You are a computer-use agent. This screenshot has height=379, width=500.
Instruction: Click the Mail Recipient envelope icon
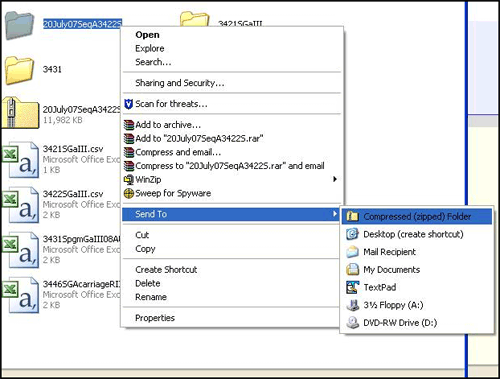352,252
